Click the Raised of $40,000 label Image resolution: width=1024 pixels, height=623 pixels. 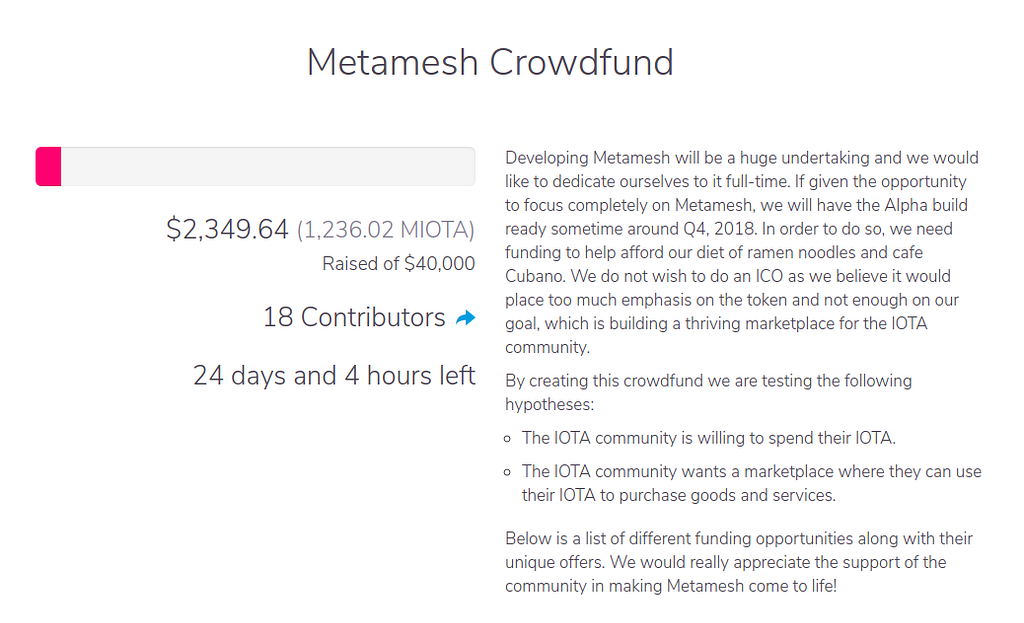[398, 264]
